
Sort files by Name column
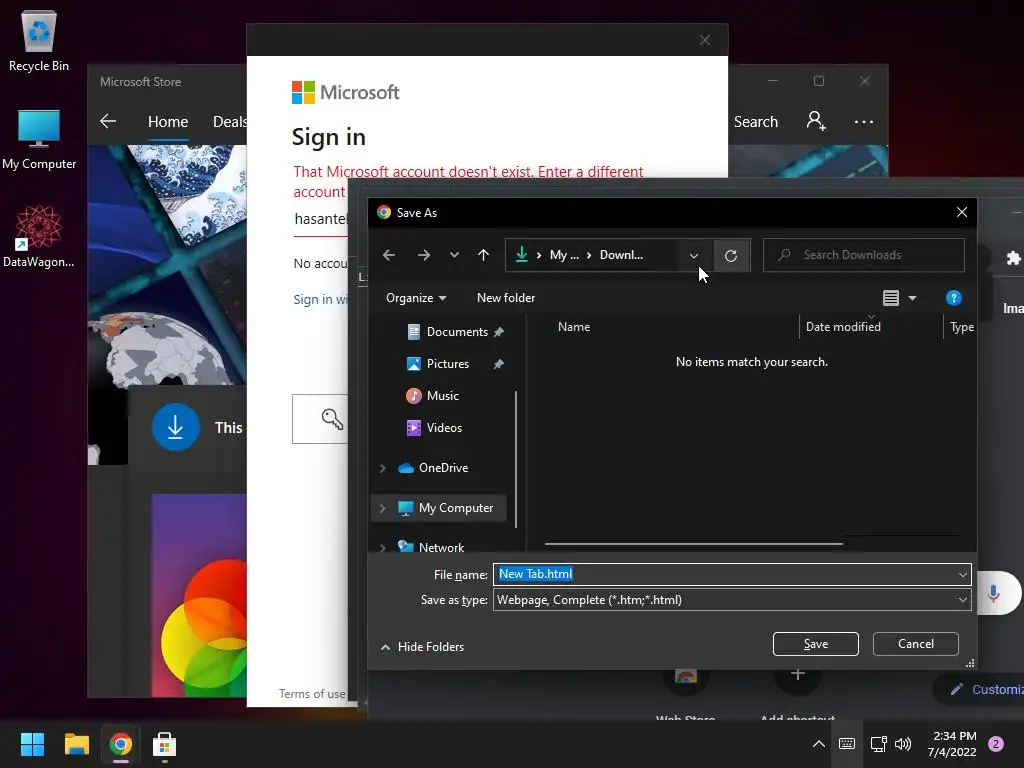point(573,327)
